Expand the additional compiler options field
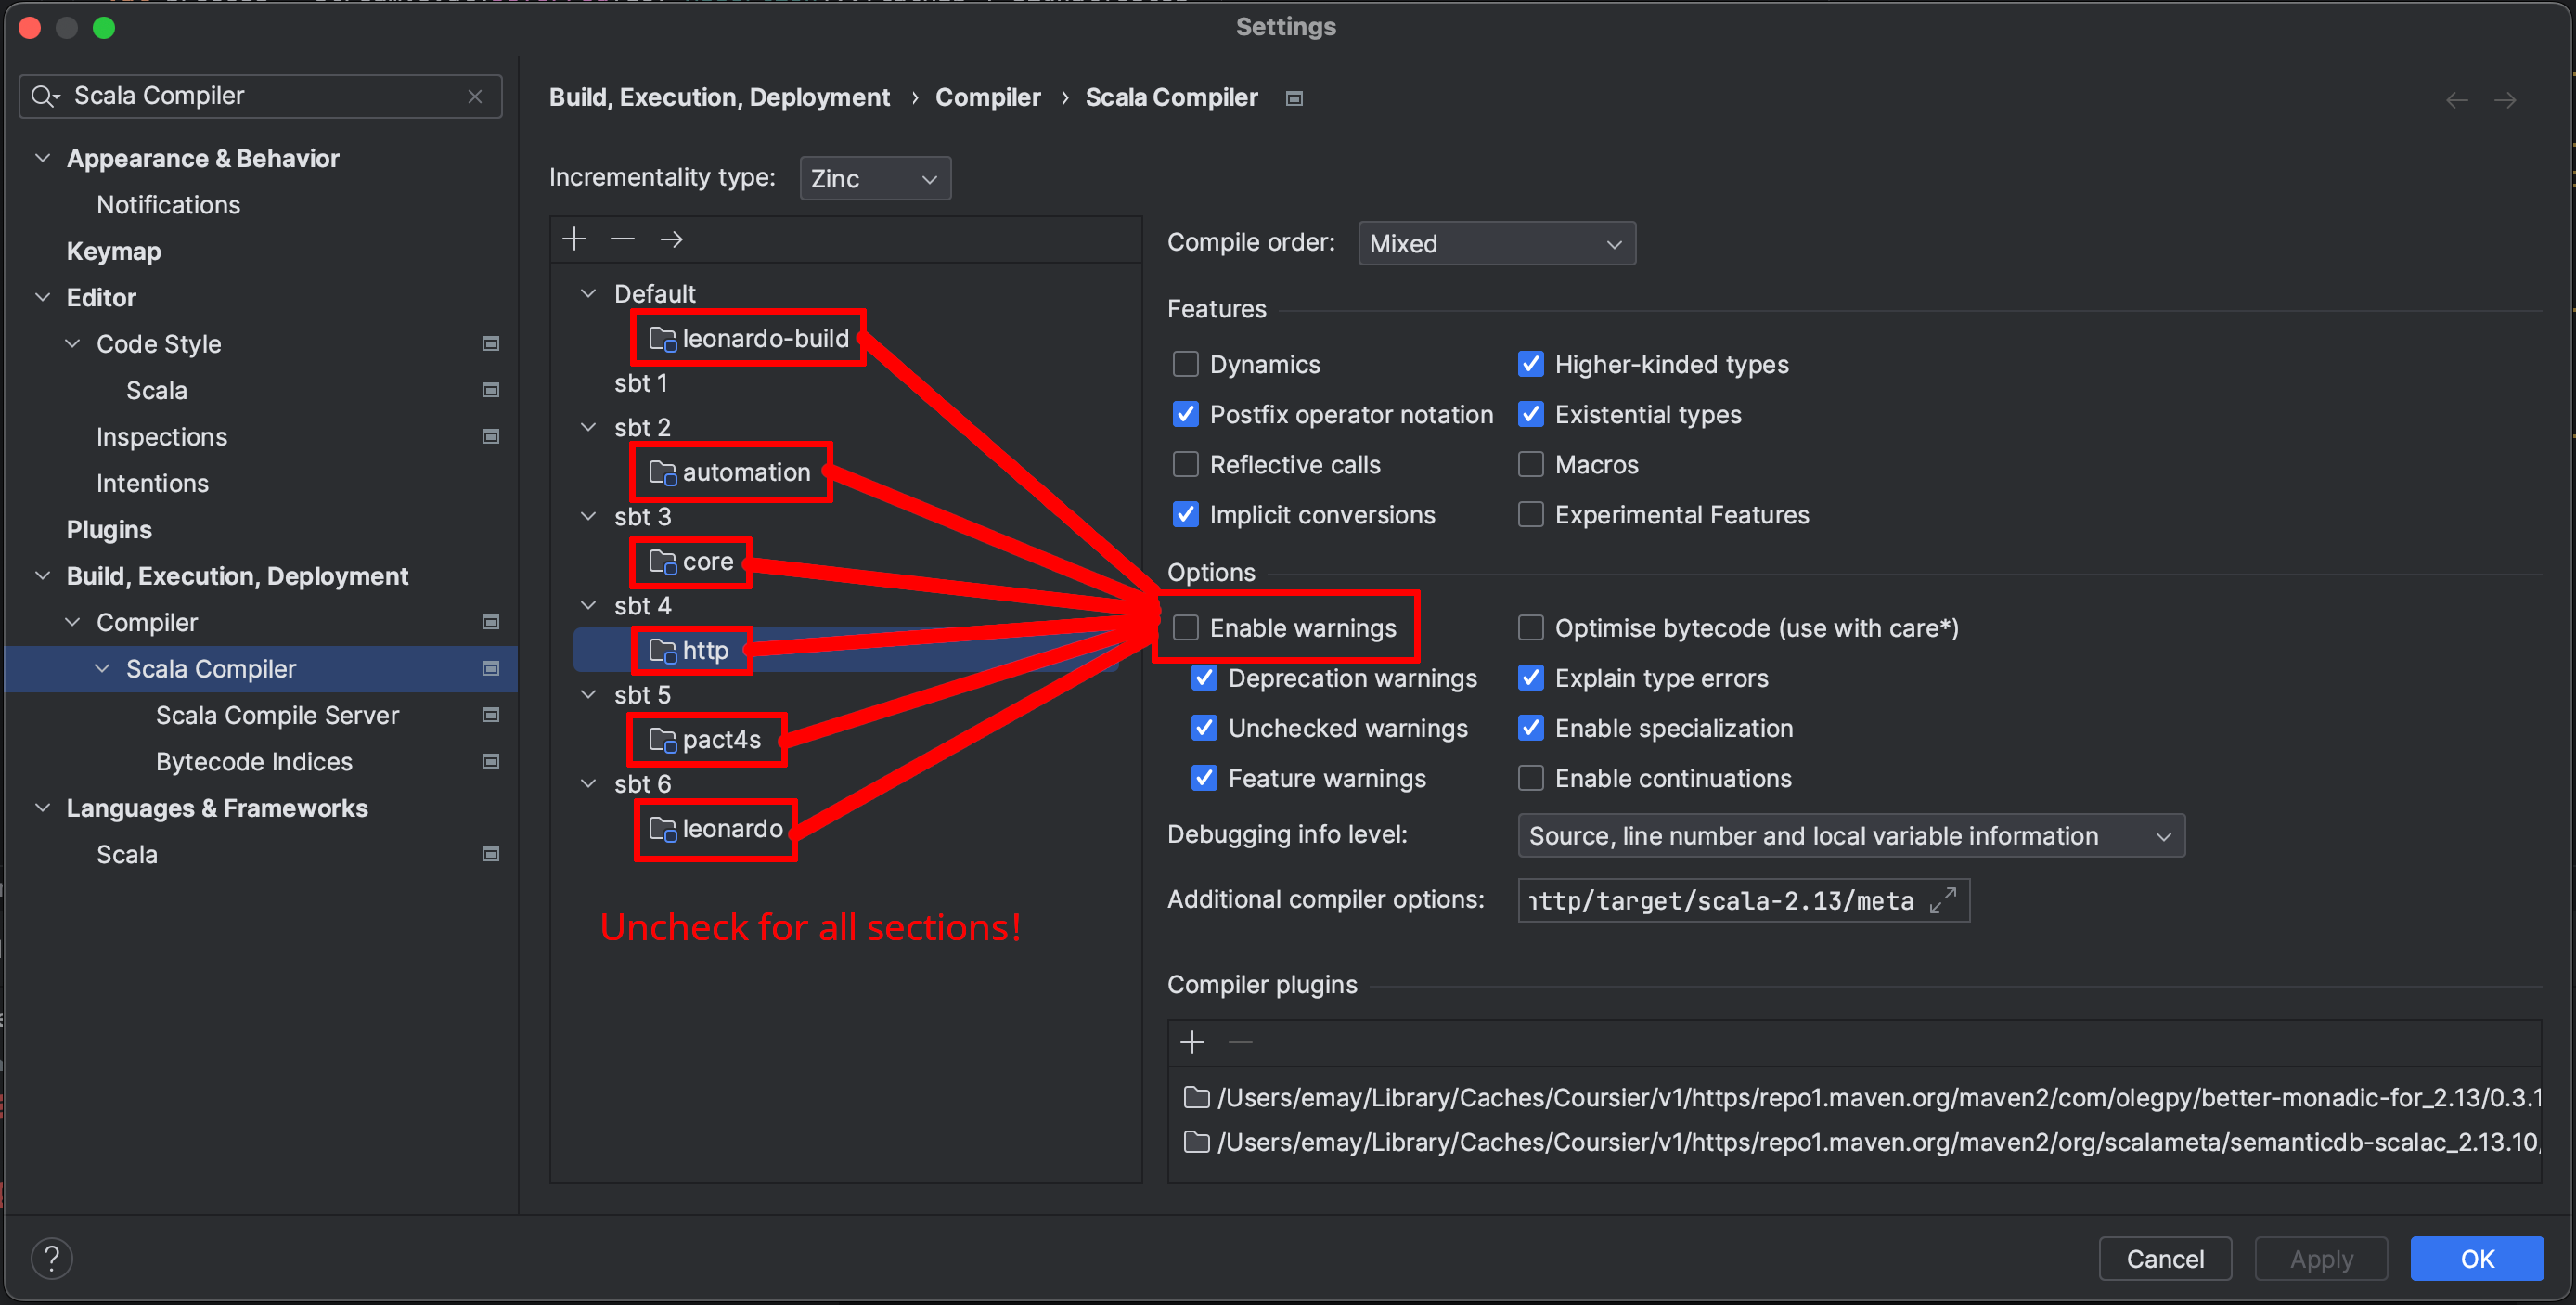This screenshot has width=2576, height=1305. [1942, 901]
